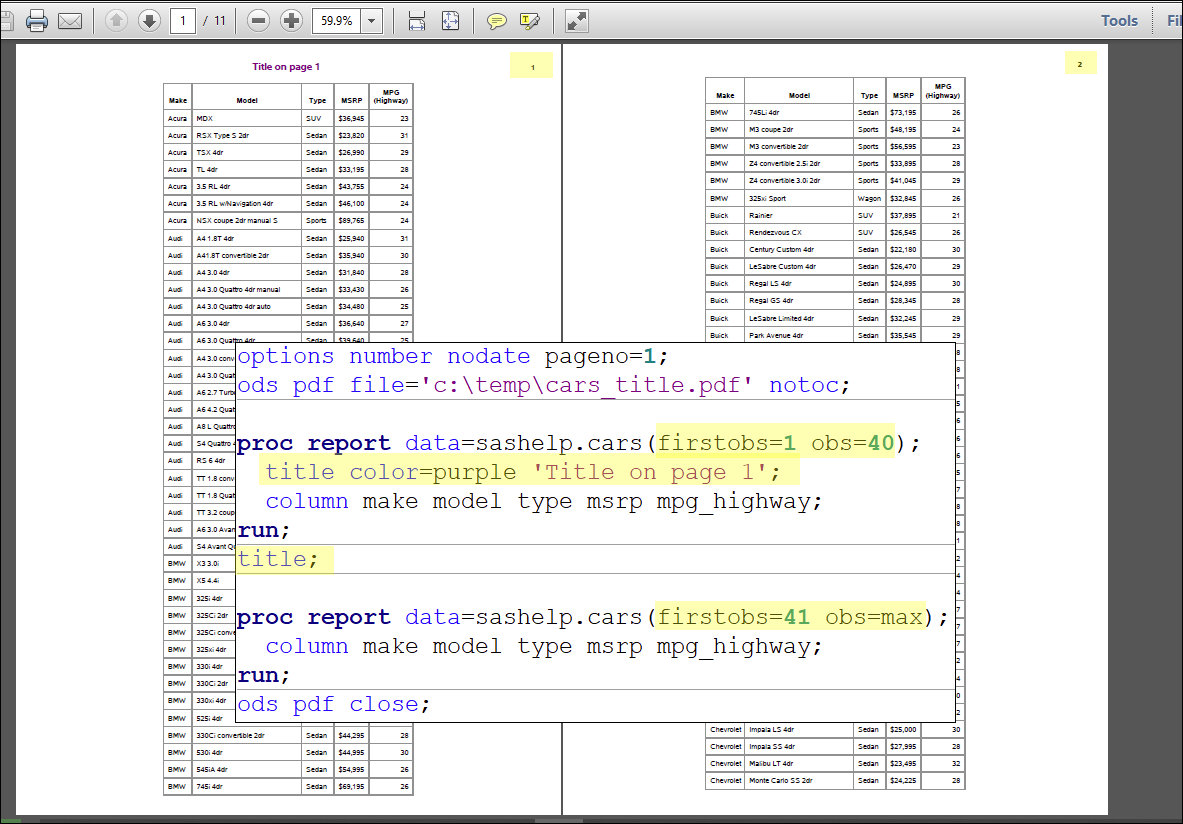Select the fit one full page icon

point(450,21)
